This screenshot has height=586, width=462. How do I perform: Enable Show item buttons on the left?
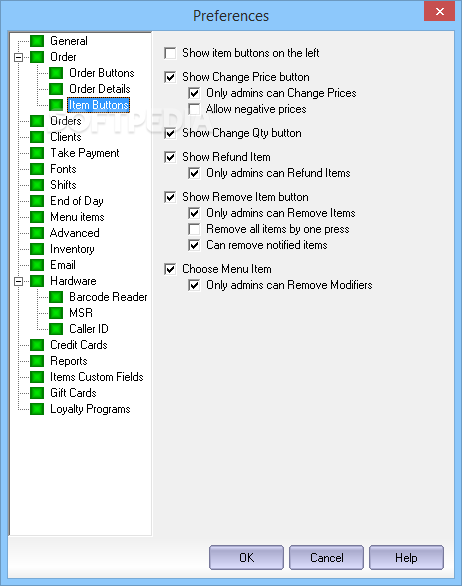170,53
